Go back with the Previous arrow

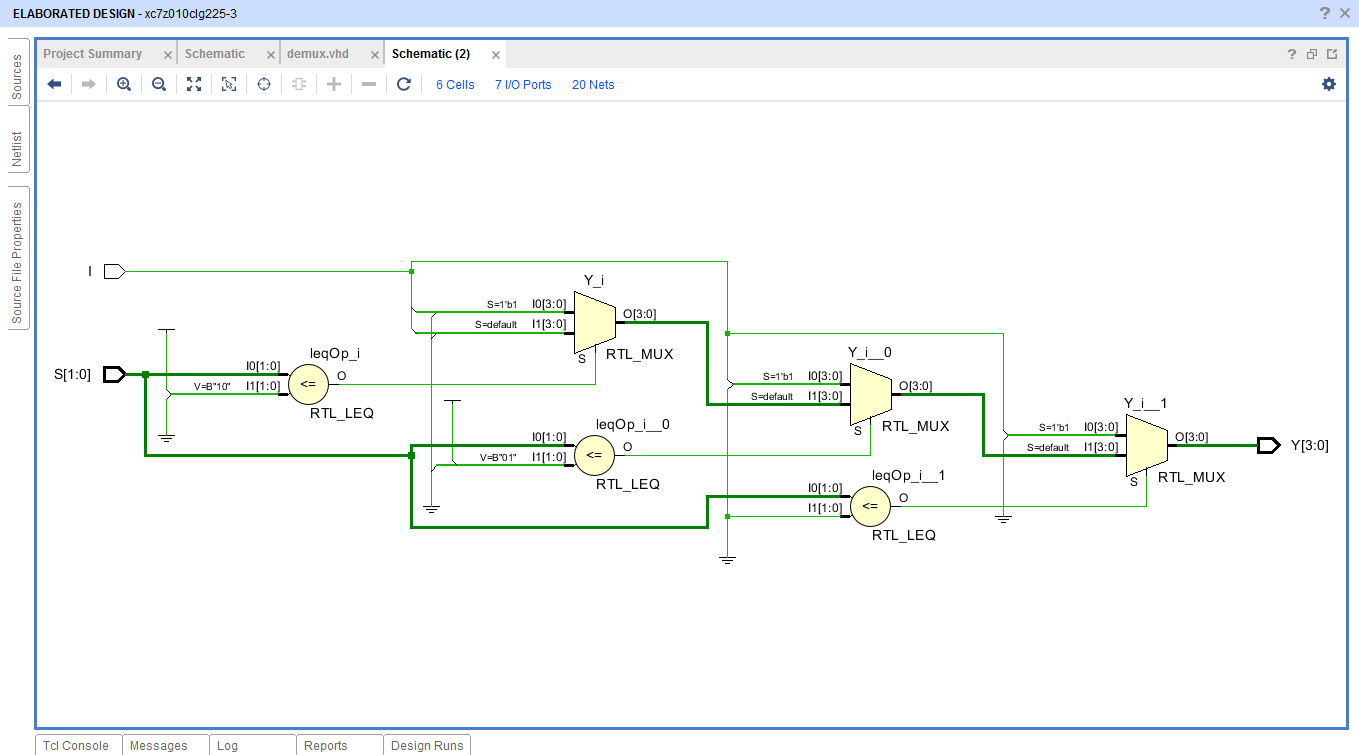54,85
